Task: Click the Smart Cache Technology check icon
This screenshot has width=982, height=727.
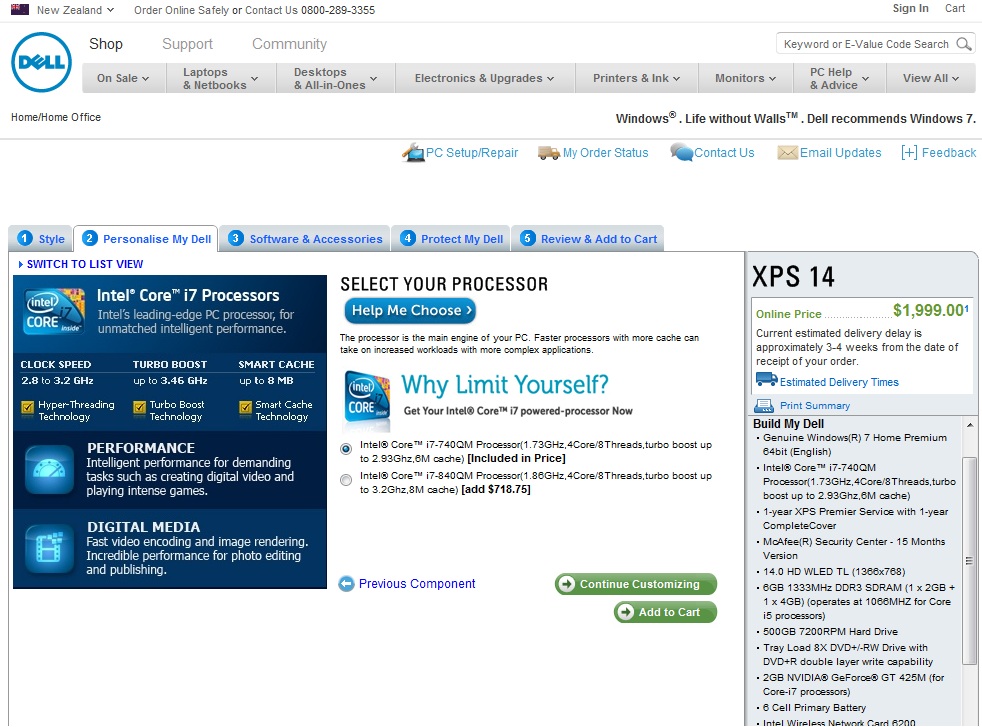Action: 246,408
